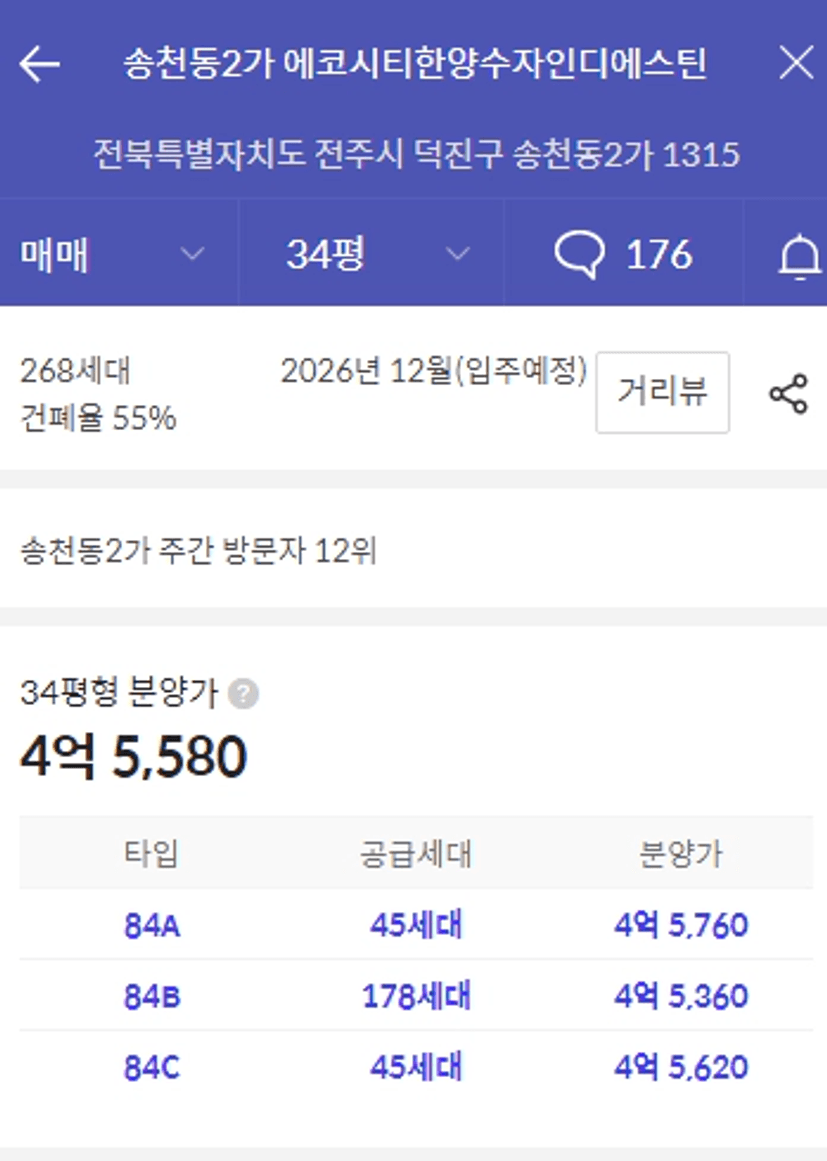The height and width of the screenshot is (1161, 827).
Task: Click the address 전북특별자치도 전주시 덕진구 송천동2가 1315
Action: pos(416,155)
